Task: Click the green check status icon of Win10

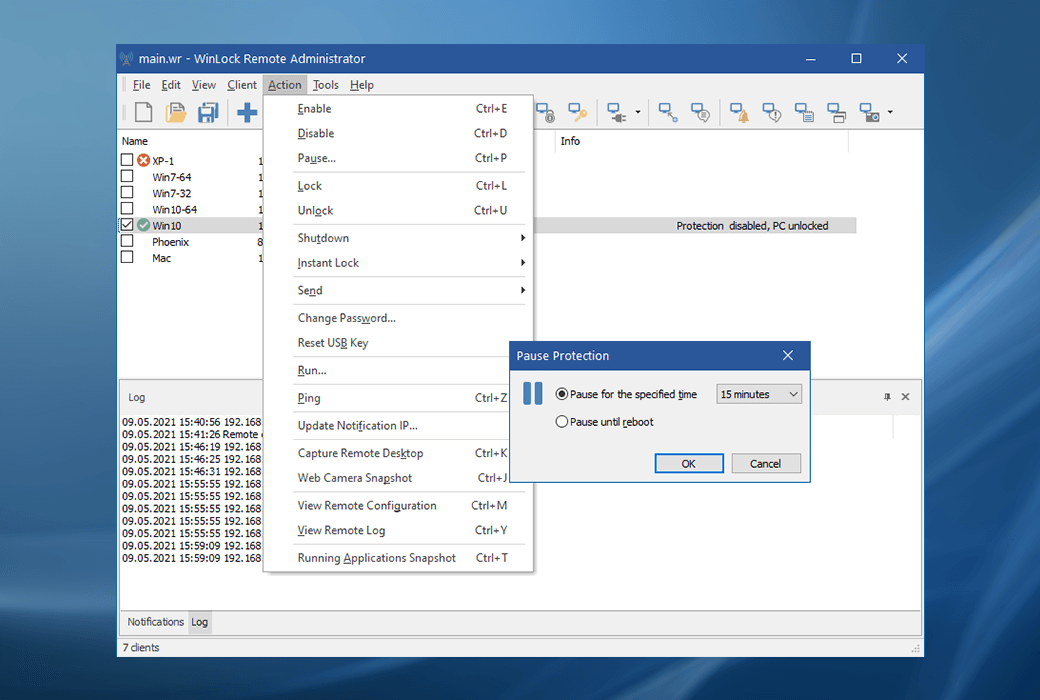Action: pos(143,225)
